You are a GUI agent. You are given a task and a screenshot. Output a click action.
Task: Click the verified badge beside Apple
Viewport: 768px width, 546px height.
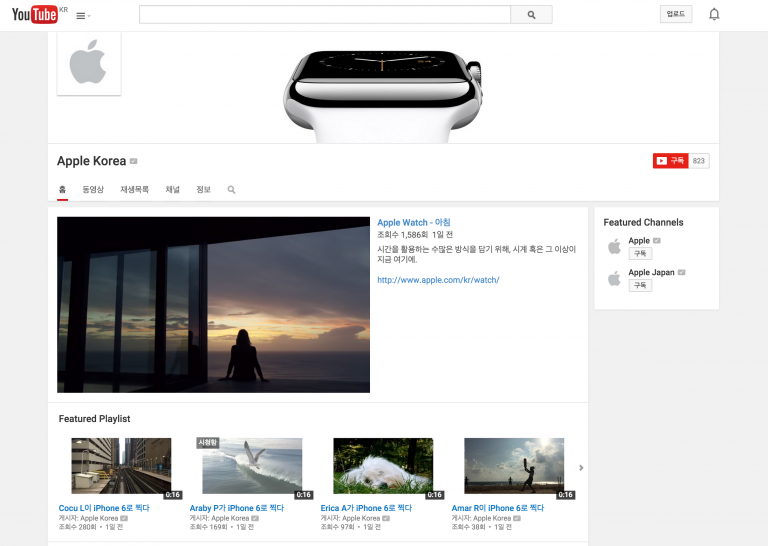657,240
